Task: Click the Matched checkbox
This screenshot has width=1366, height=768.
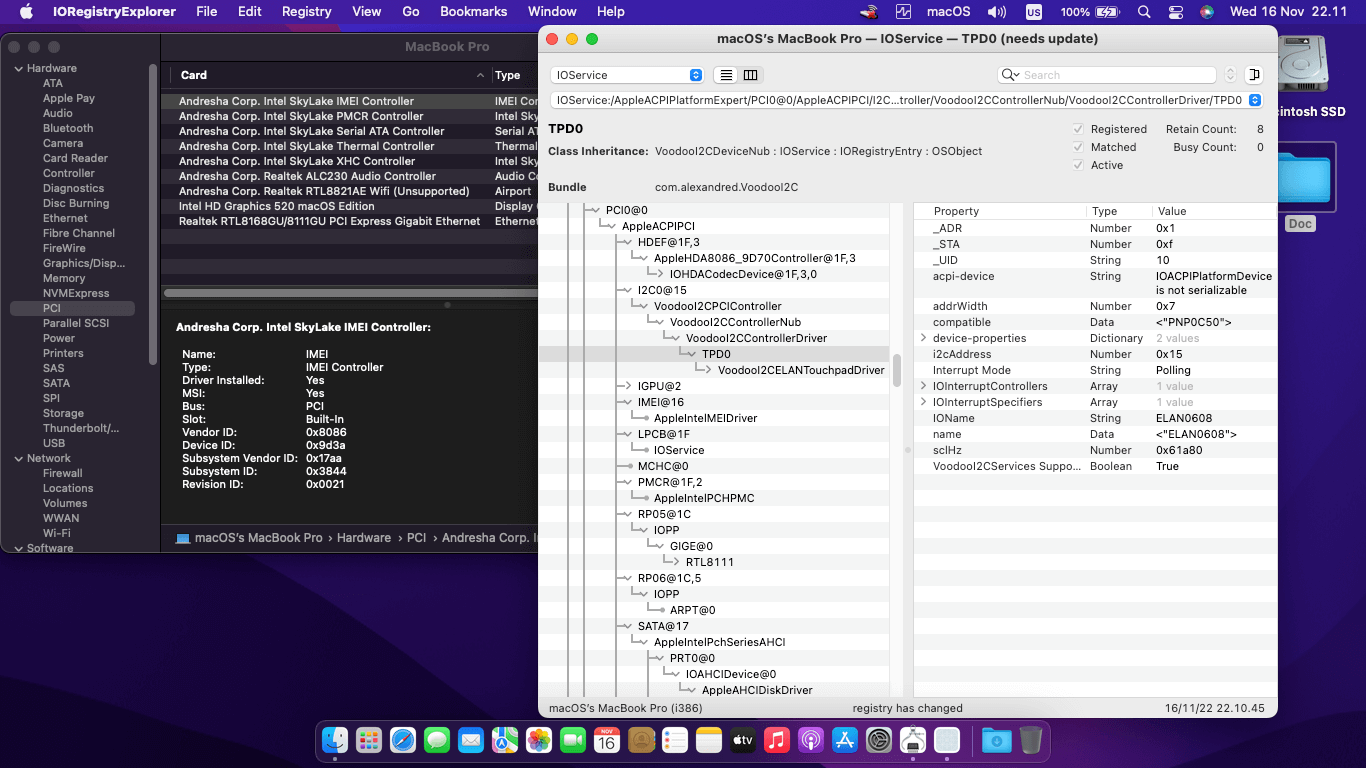Action: point(1078,147)
